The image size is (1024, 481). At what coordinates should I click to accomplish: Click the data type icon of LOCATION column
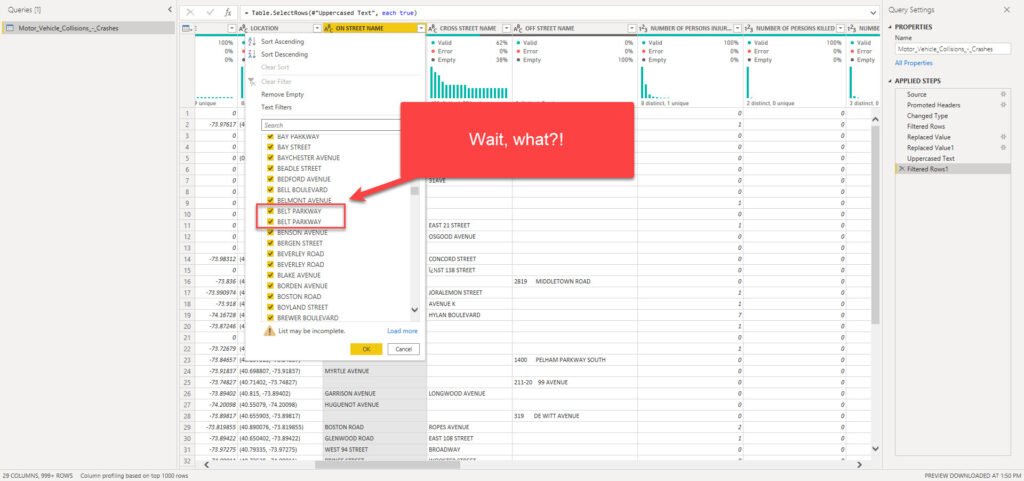pyautogui.click(x=243, y=29)
